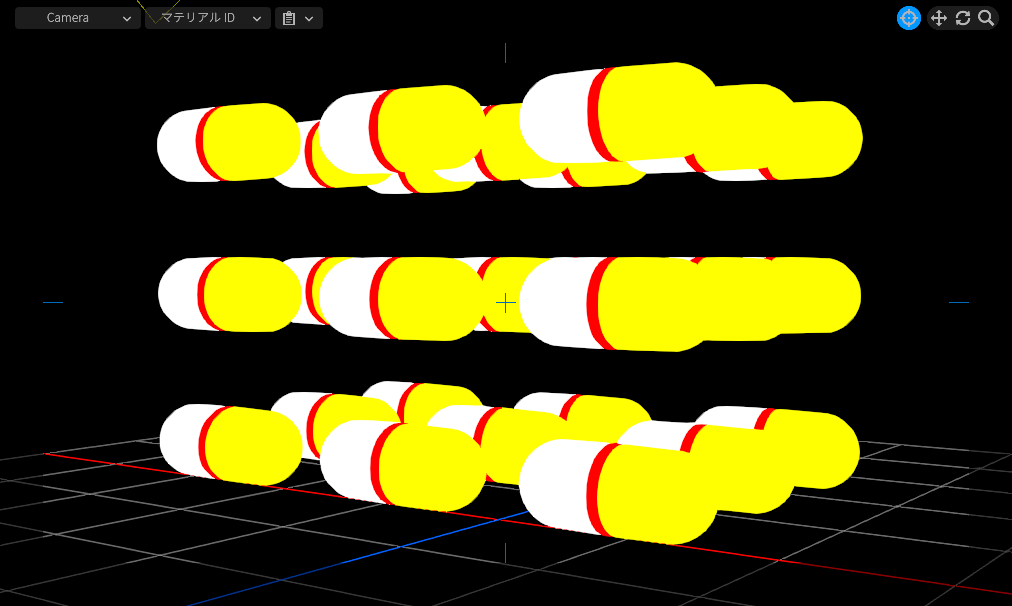Click the clipboard overlay icon
Image resolution: width=1012 pixels, height=606 pixels.
coord(289,18)
